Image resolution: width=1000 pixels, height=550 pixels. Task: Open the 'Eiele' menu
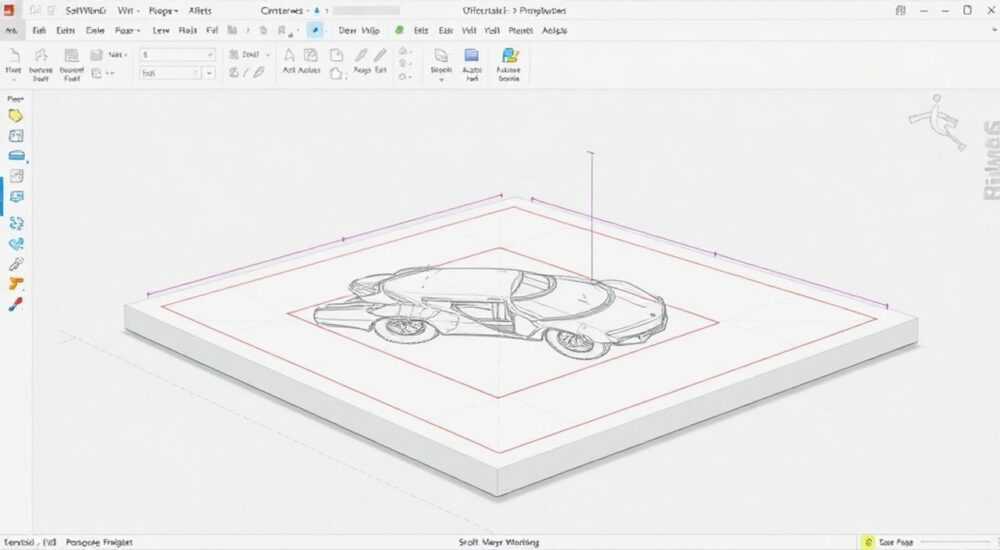pos(95,30)
